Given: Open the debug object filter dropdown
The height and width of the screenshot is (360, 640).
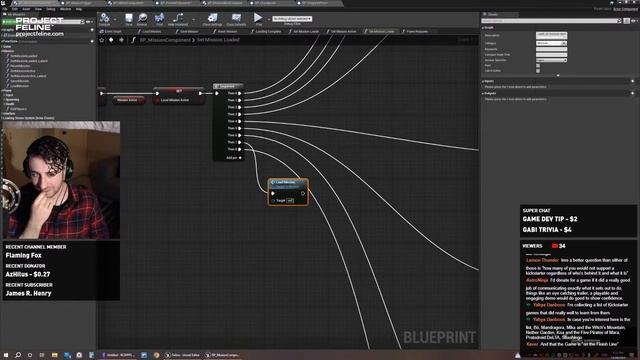Looking at the screenshot, I should click(292, 19).
